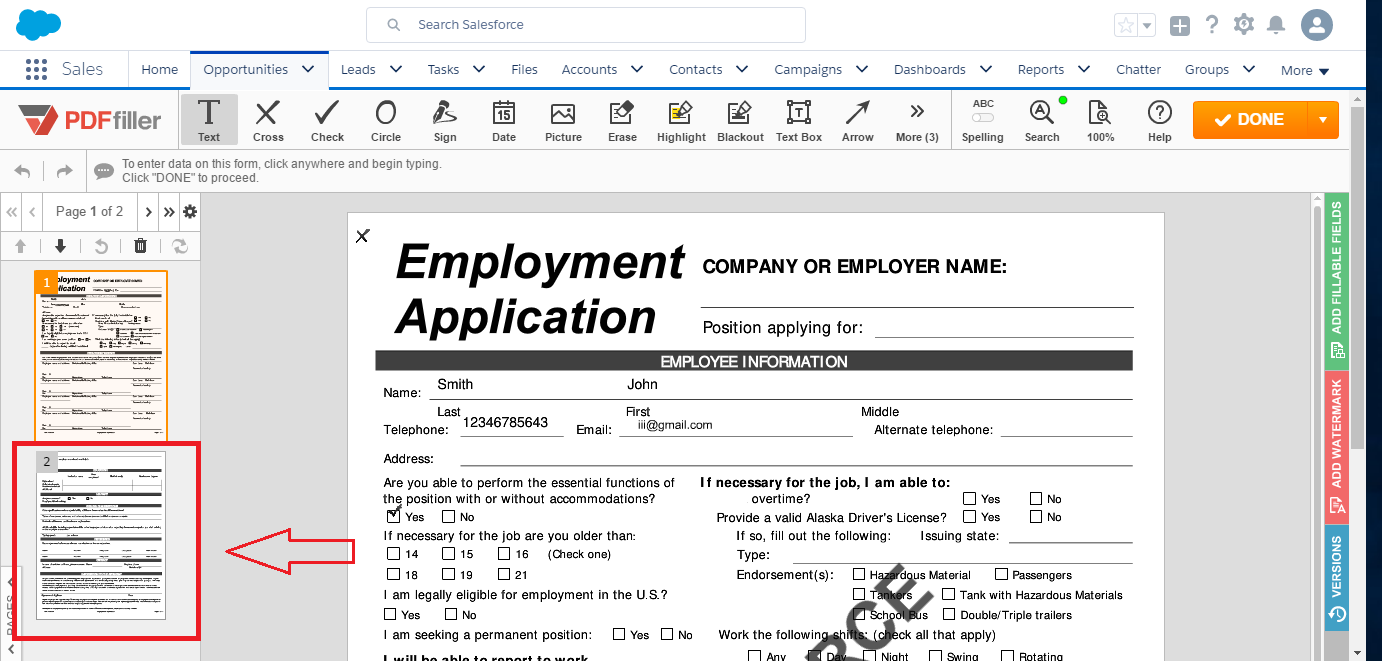
Task: Select the Circle tool
Action: tap(385, 119)
